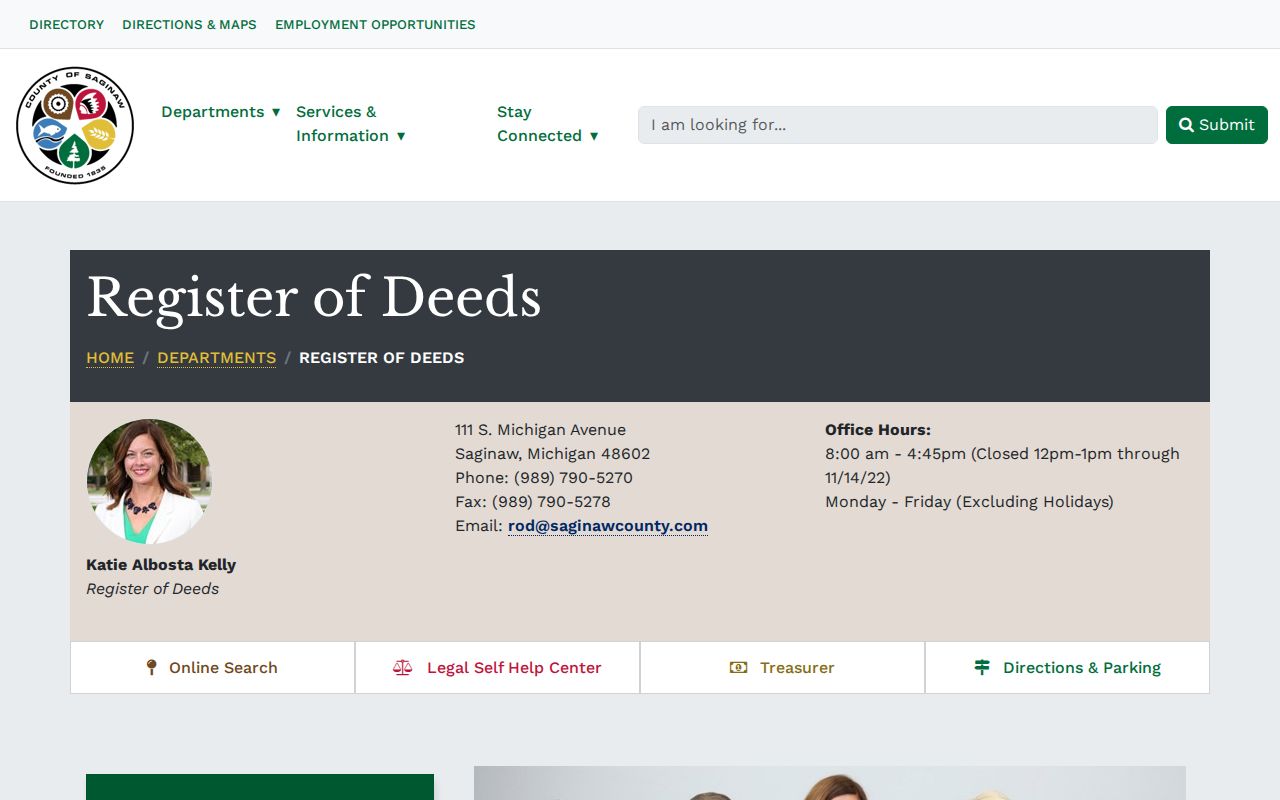1280x800 pixels.
Task: Open the Online Search text link
Action: coord(223,667)
